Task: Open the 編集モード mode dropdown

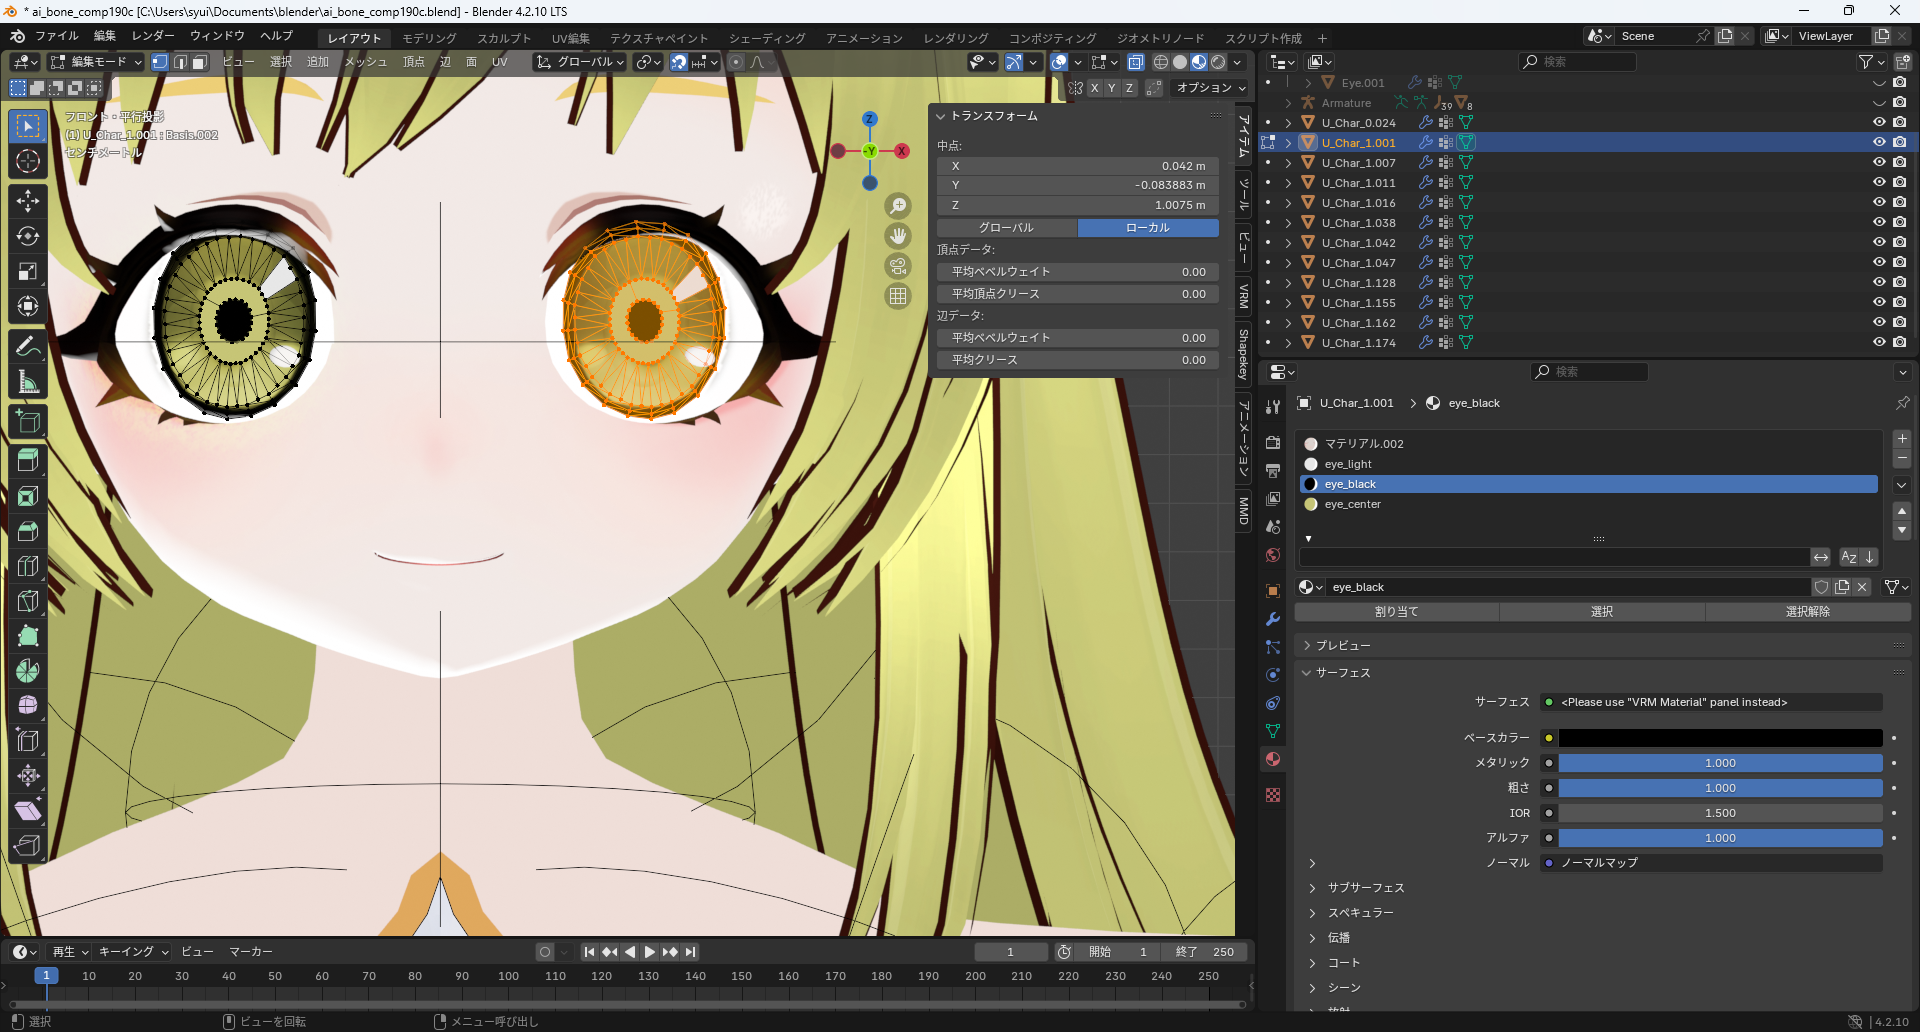Action: click(96, 62)
